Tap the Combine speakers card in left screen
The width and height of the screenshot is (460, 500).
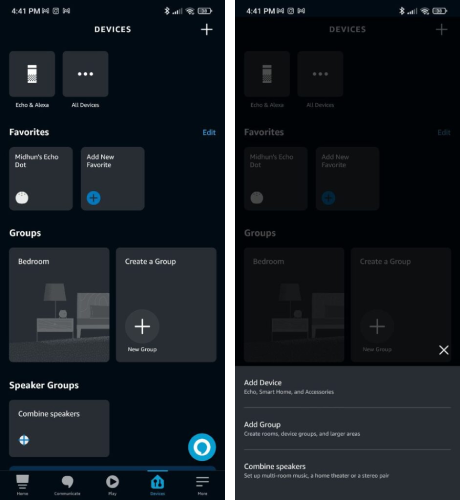tap(59, 428)
